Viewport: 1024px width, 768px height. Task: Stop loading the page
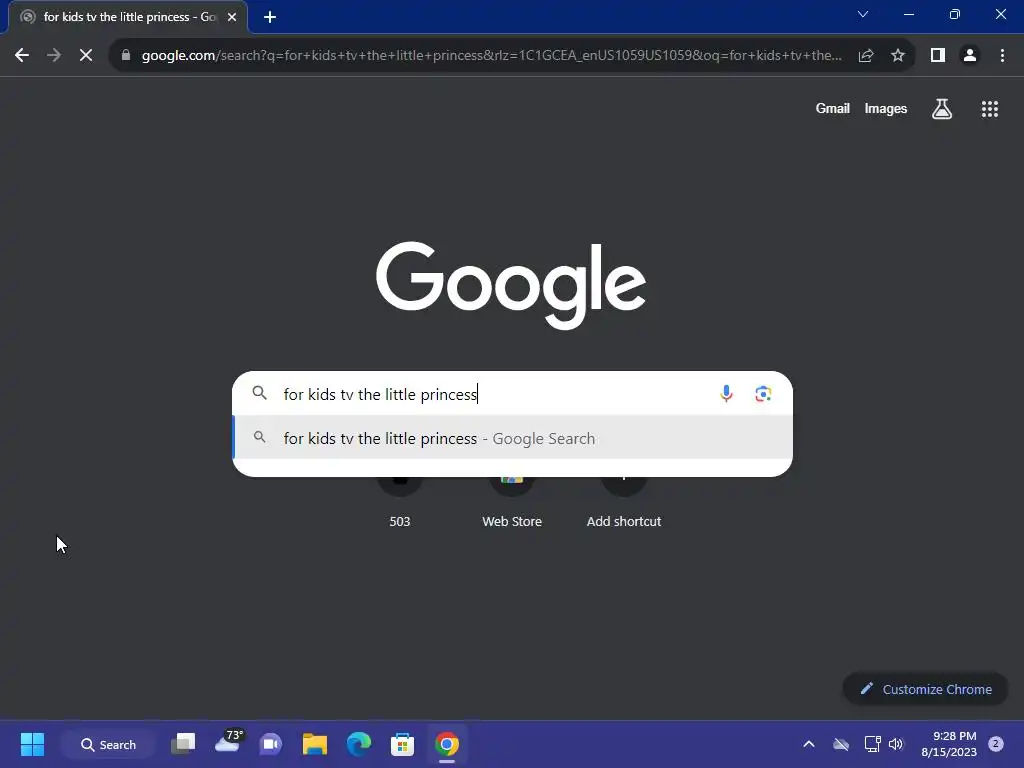coord(86,56)
